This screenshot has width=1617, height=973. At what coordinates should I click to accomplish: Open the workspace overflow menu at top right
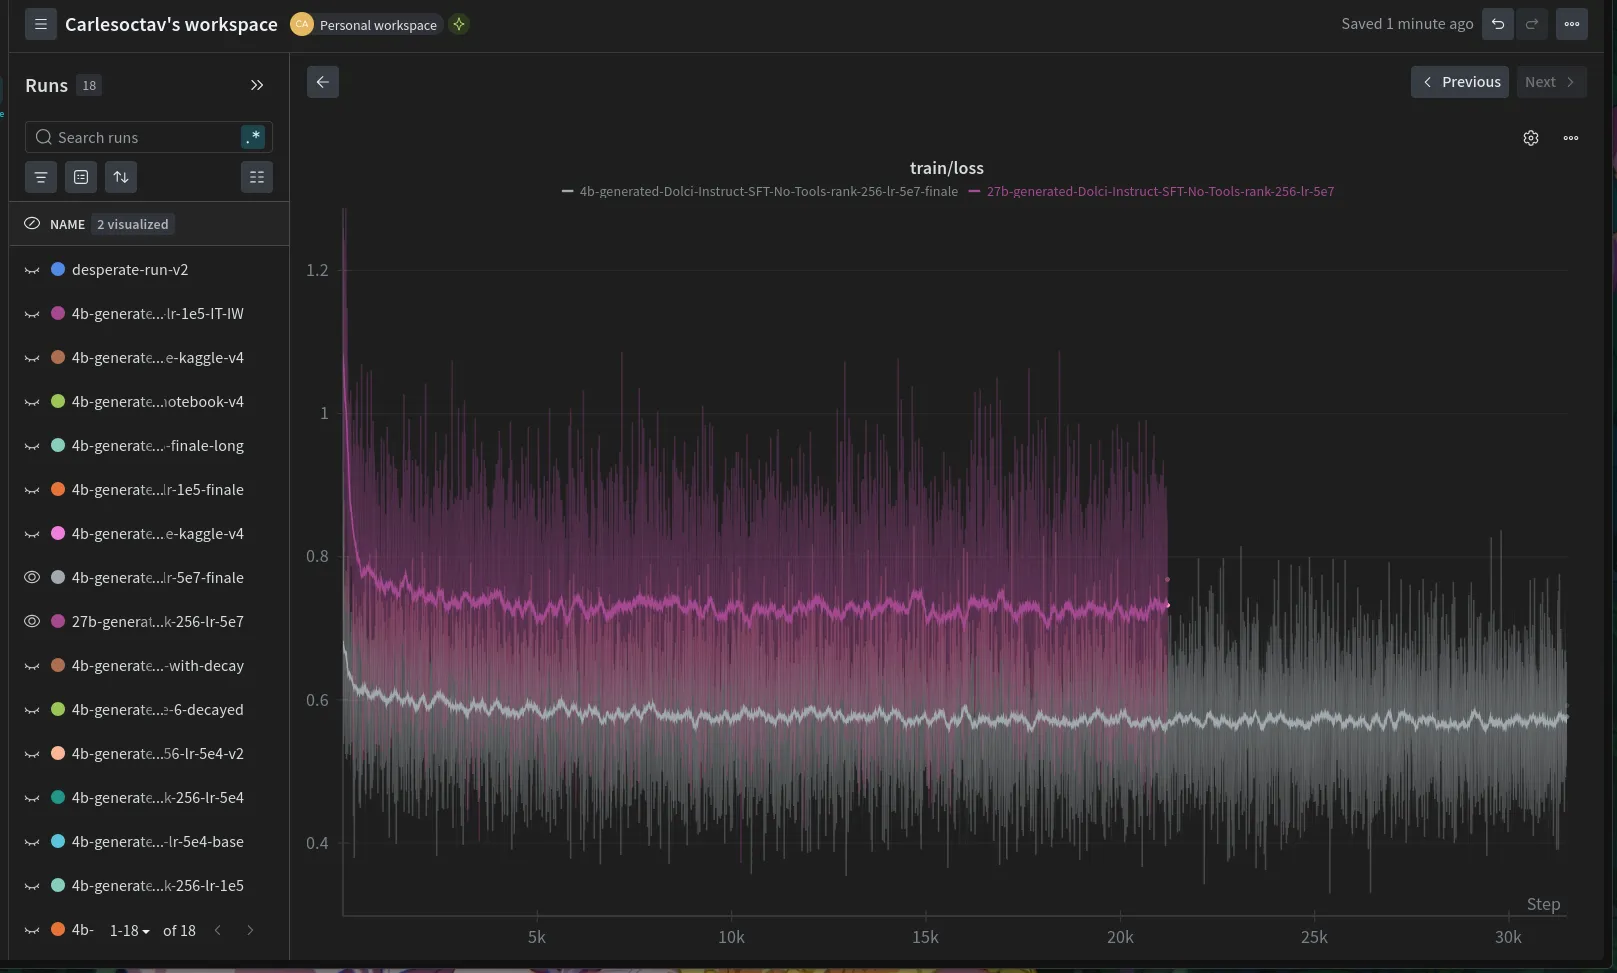(x=1571, y=23)
